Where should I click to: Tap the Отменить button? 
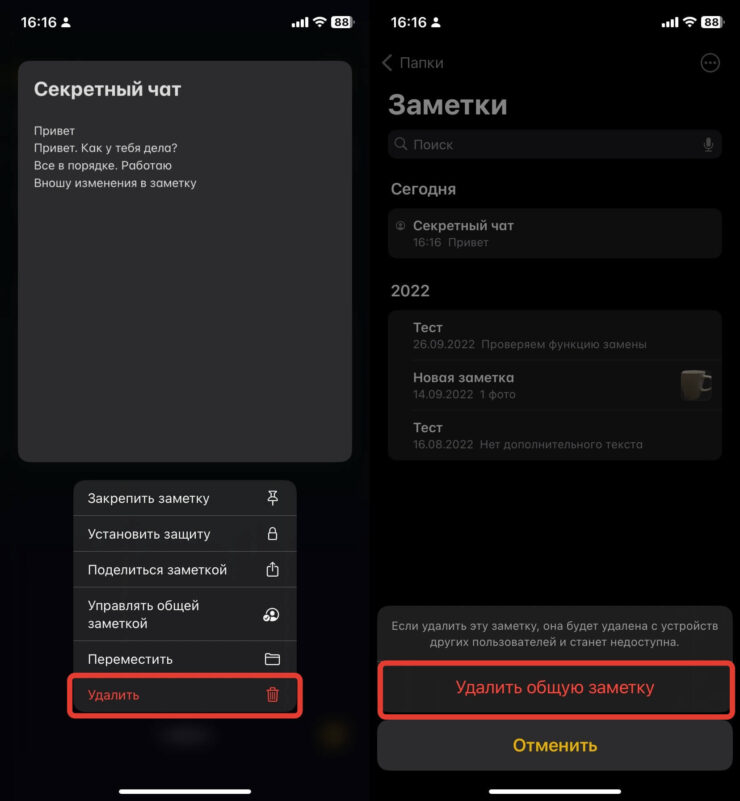click(x=554, y=745)
